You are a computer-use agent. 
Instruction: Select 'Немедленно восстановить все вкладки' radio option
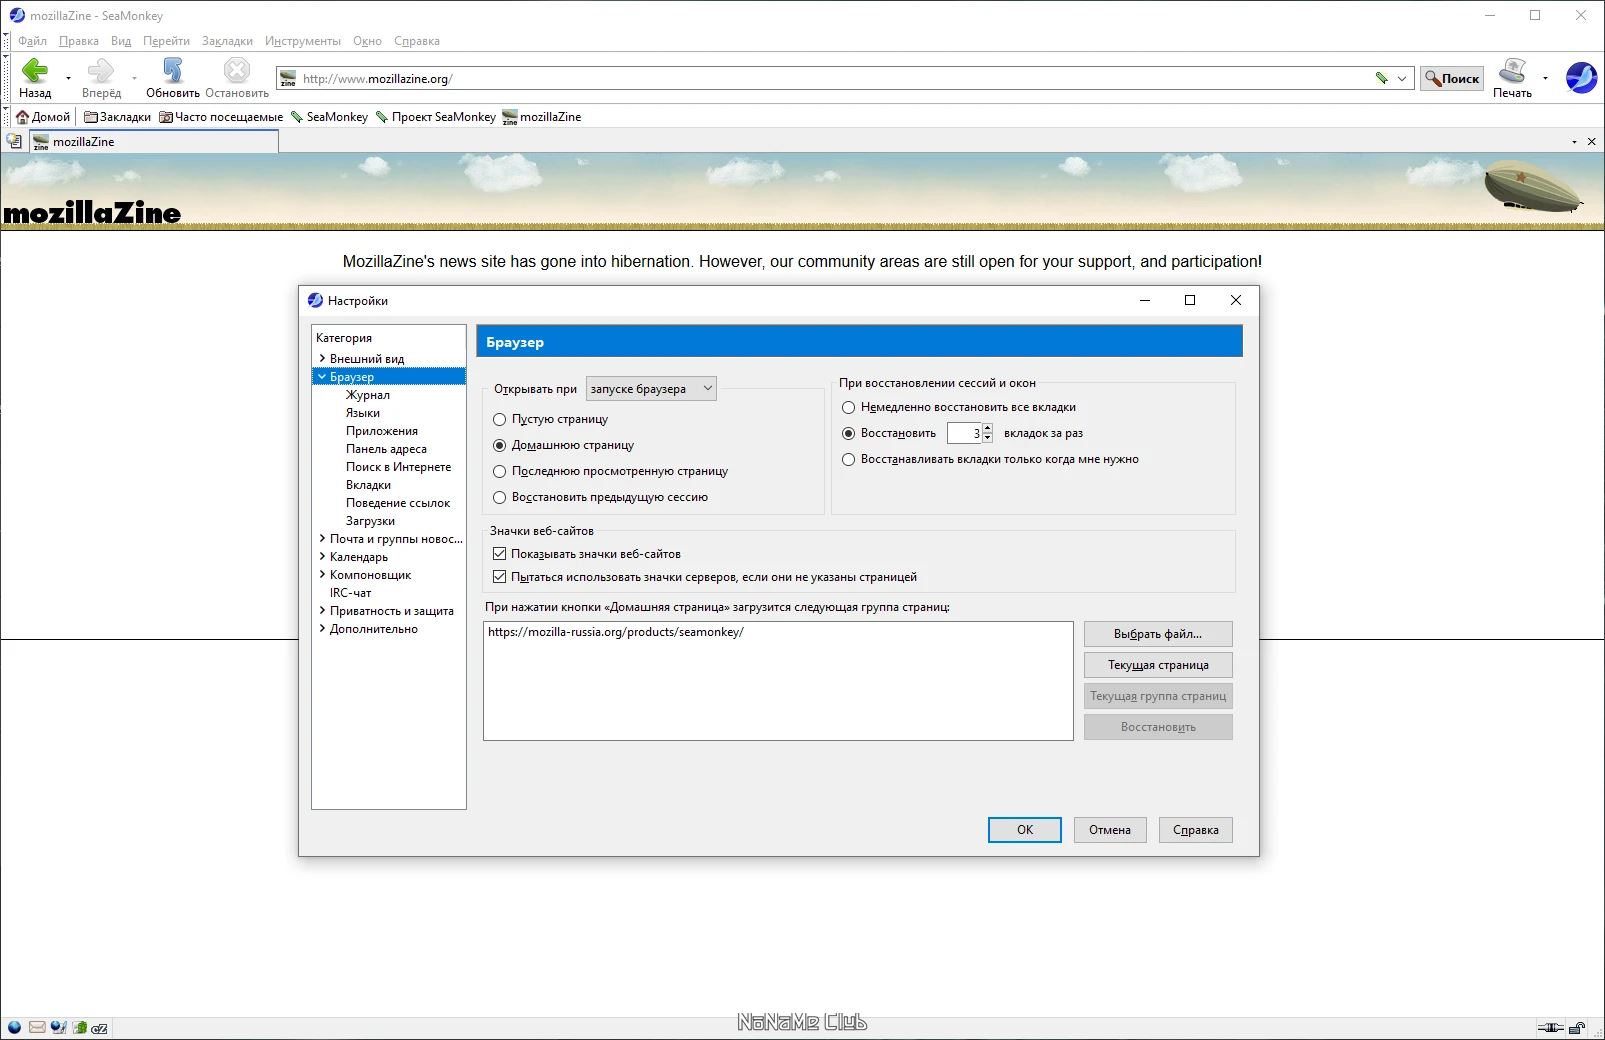[848, 408]
